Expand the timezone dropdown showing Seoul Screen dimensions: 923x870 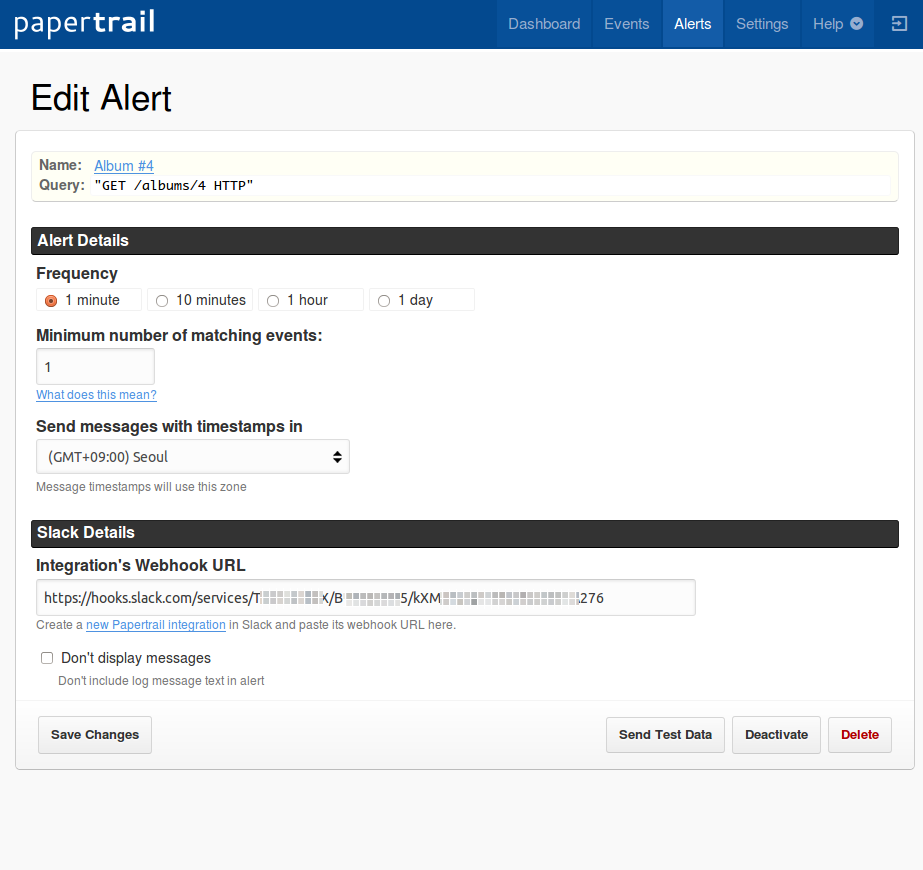193,457
